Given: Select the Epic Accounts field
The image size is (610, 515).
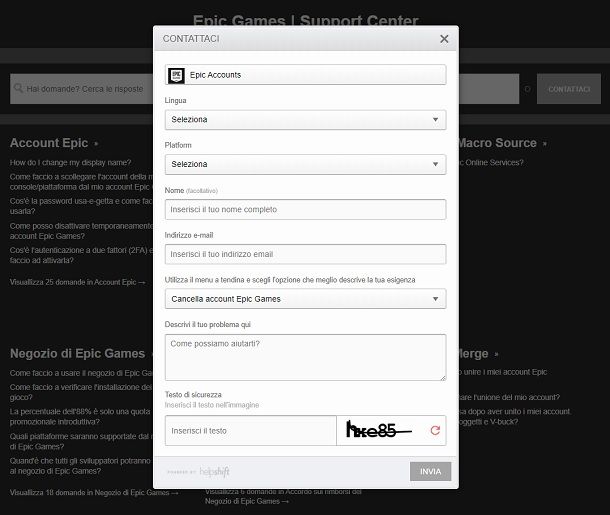Looking at the screenshot, I should pos(305,75).
